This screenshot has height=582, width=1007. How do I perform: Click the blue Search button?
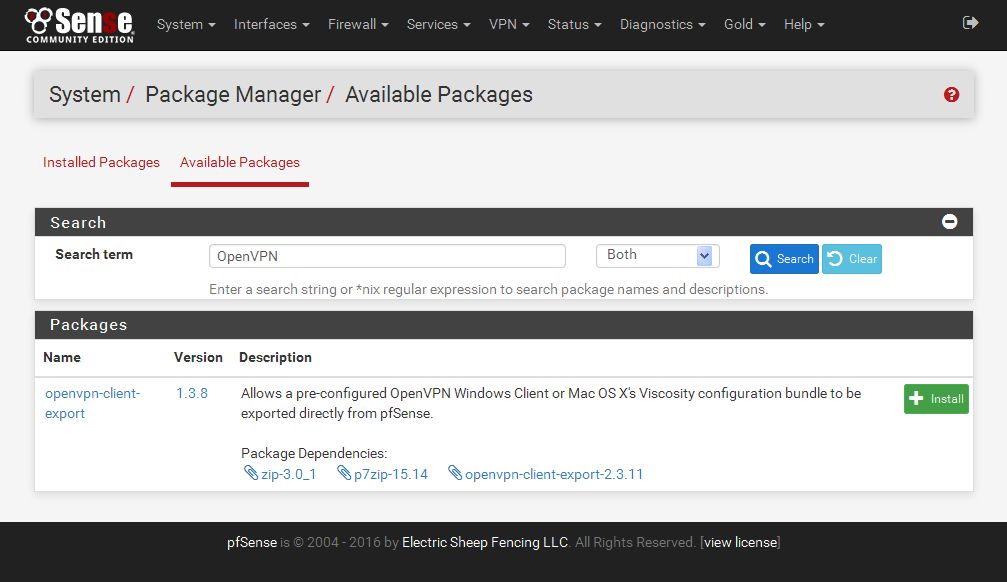click(784, 259)
